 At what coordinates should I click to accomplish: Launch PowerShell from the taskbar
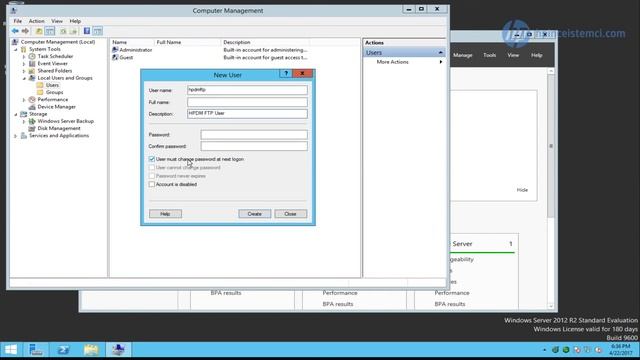click(x=63, y=350)
